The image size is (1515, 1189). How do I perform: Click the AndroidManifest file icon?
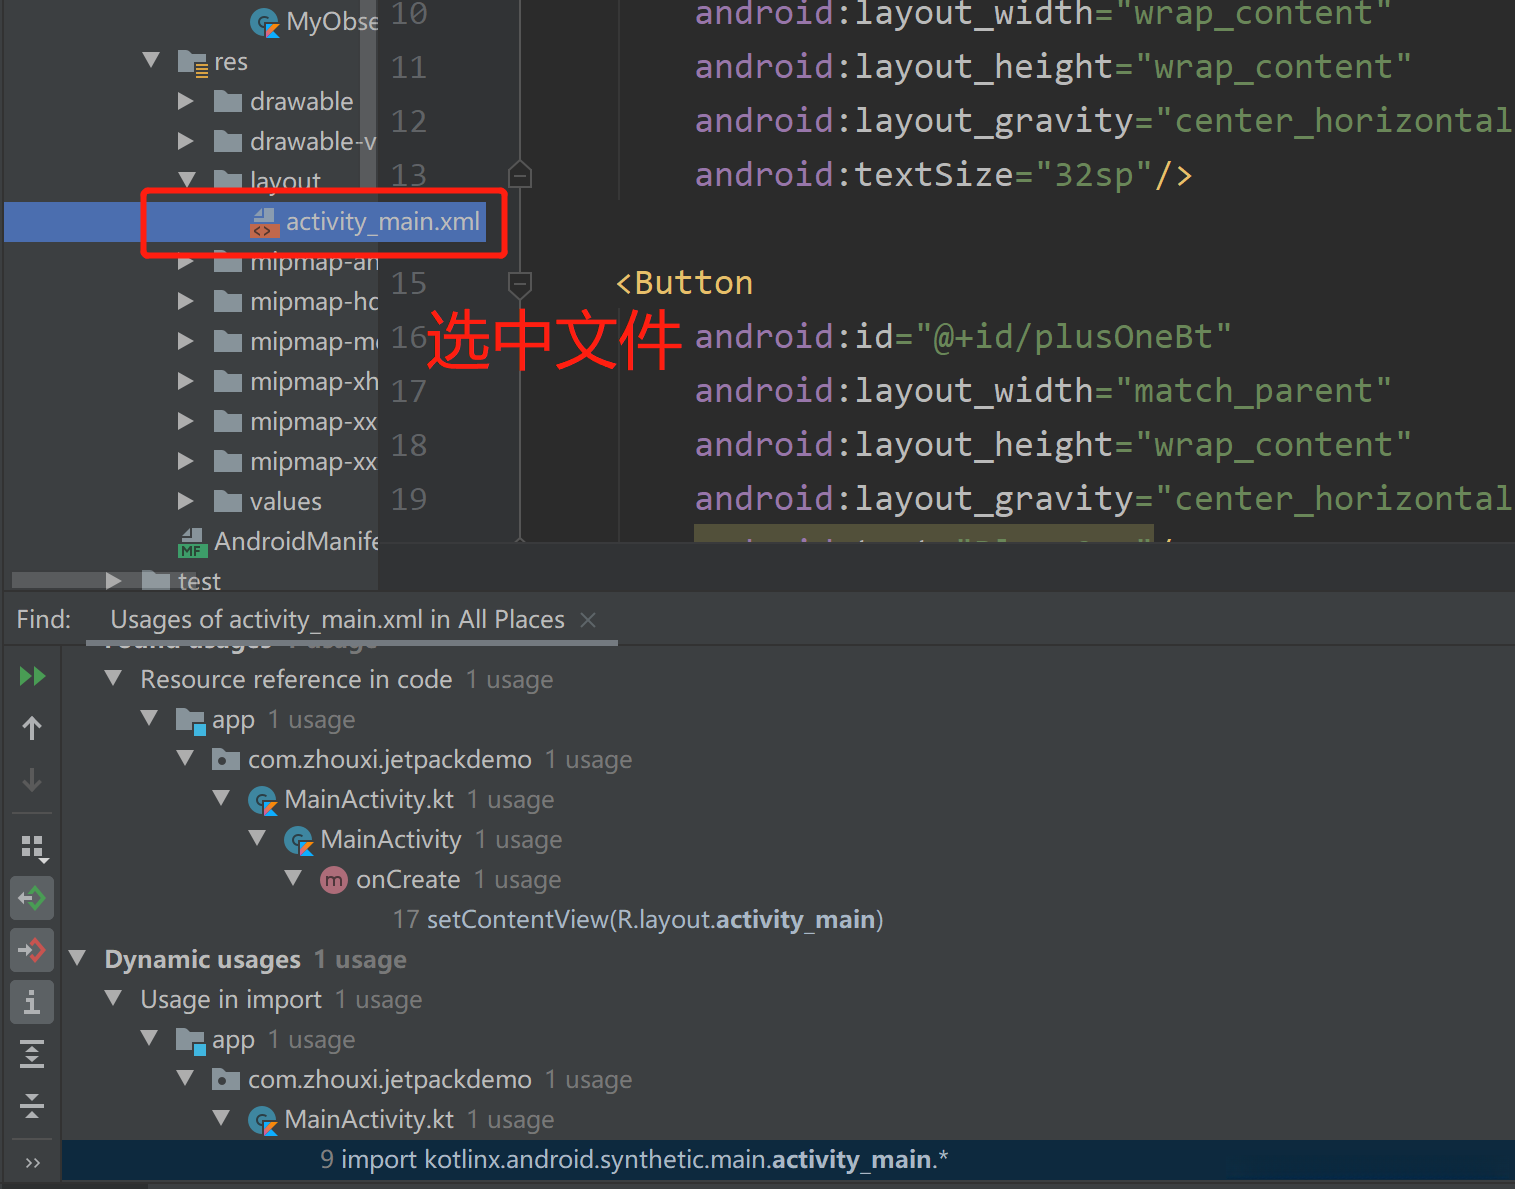point(192,542)
